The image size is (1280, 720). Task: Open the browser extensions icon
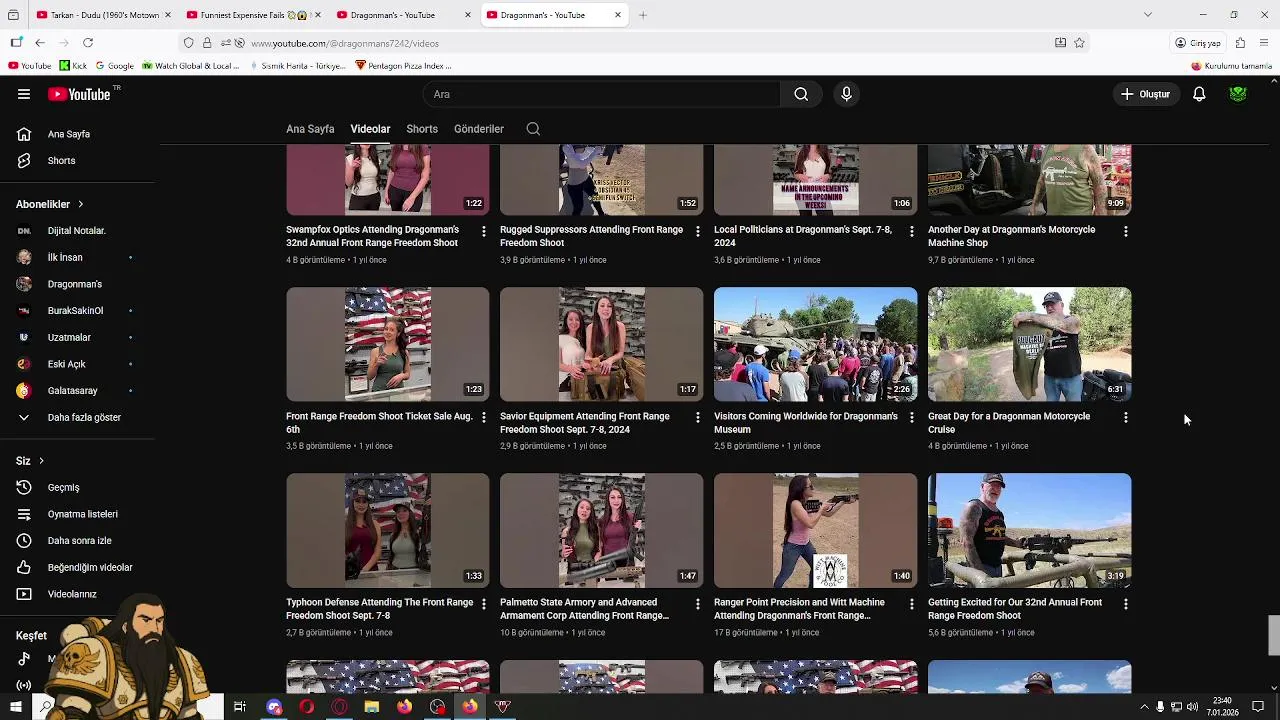click(1240, 43)
